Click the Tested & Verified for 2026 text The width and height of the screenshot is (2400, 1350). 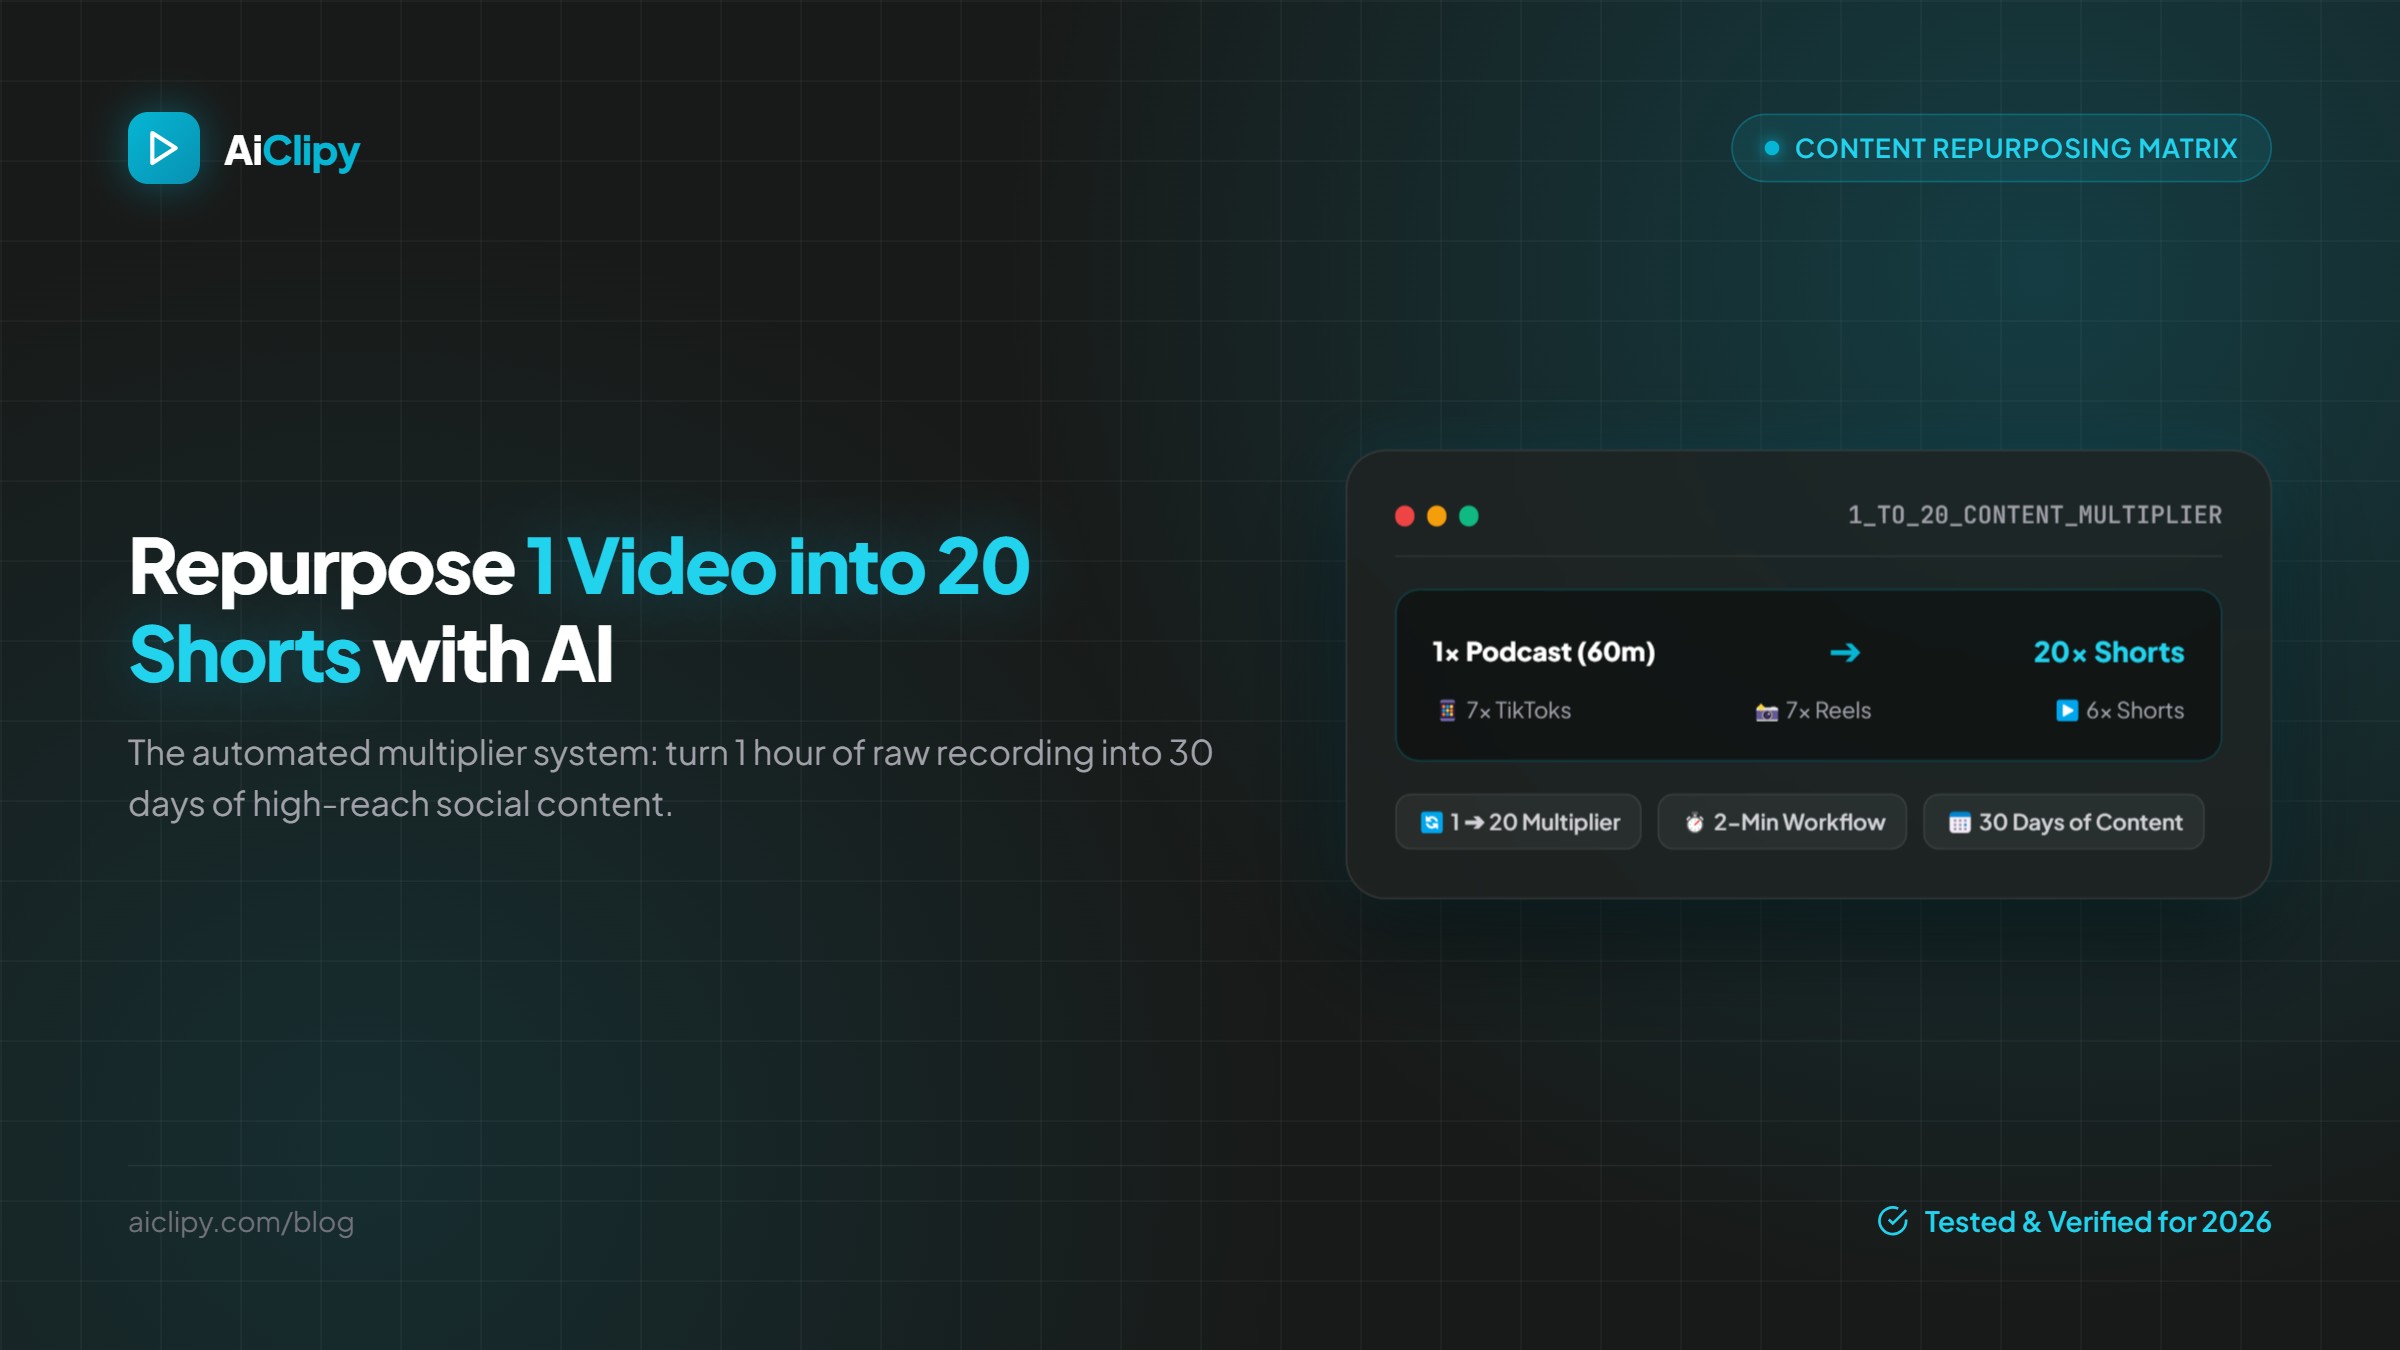2097,1222
